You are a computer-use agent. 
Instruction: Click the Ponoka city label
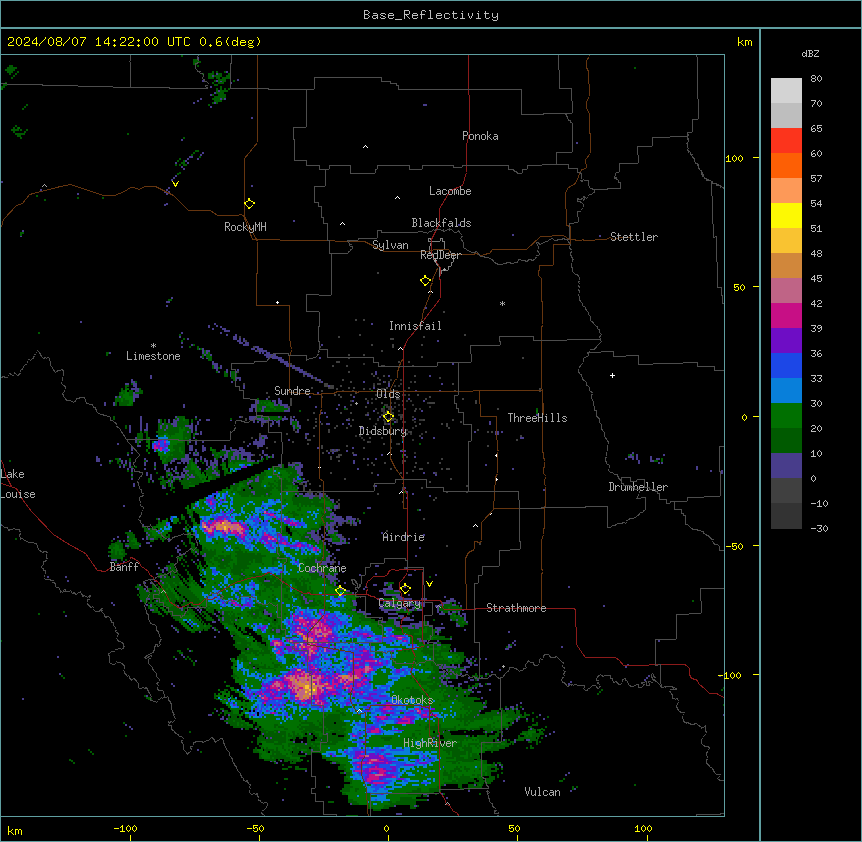tap(480, 136)
